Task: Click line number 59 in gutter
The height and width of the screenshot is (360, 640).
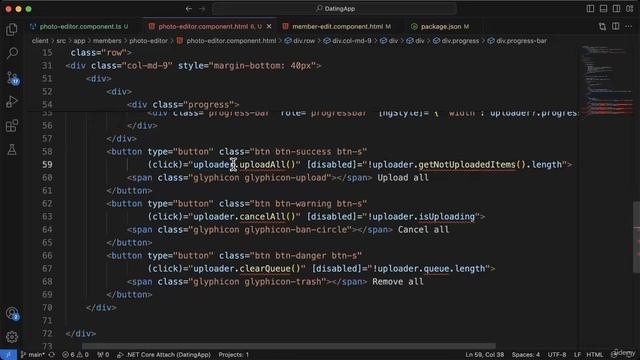Action: coord(47,164)
